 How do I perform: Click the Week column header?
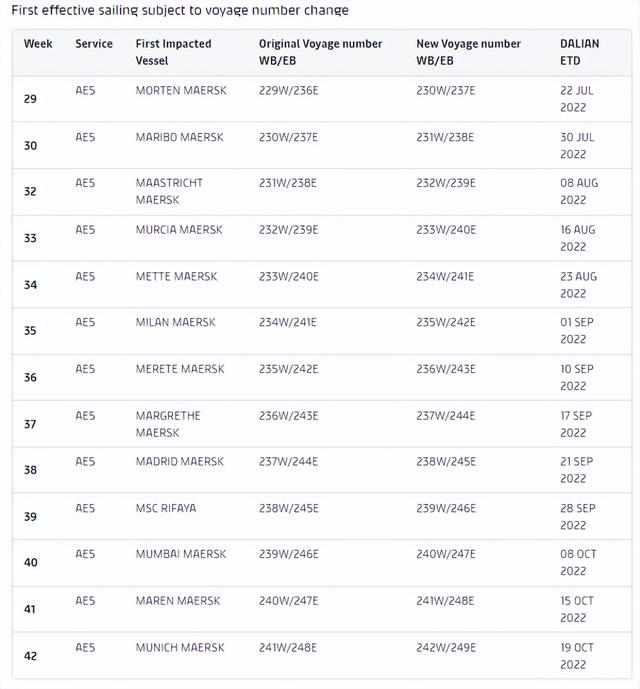click(38, 44)
